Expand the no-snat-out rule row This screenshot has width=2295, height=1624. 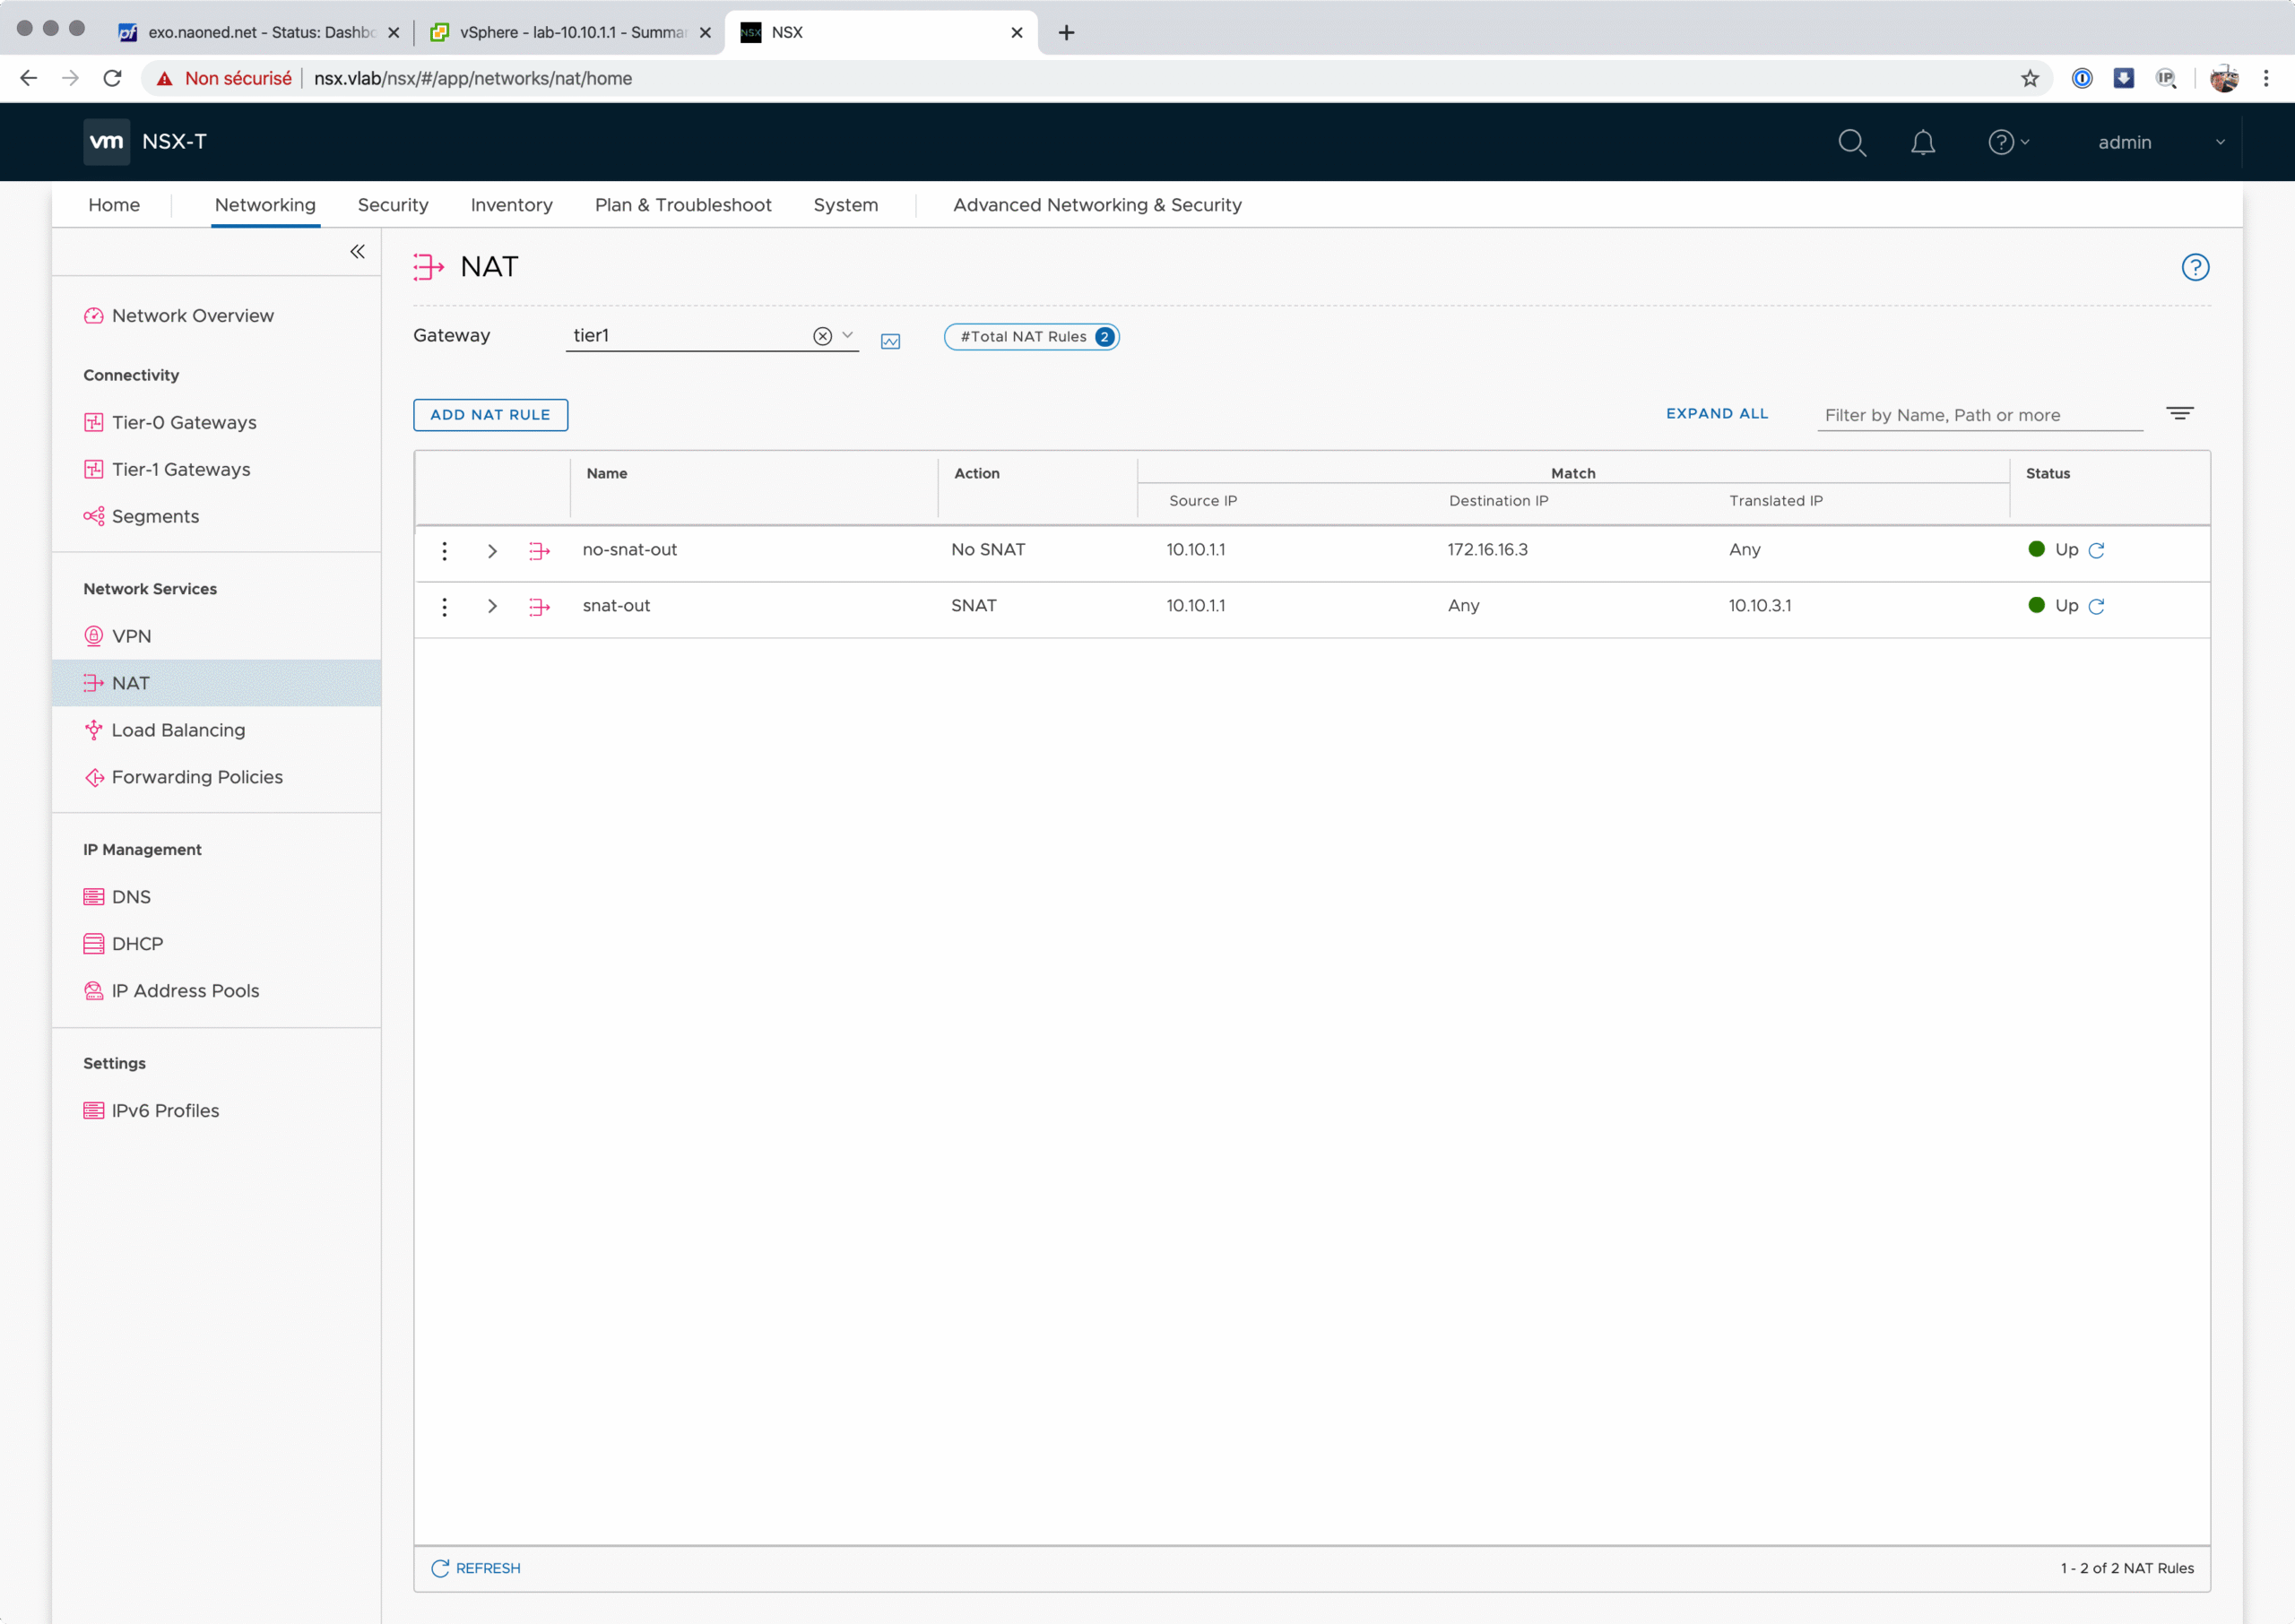[492, 551]
